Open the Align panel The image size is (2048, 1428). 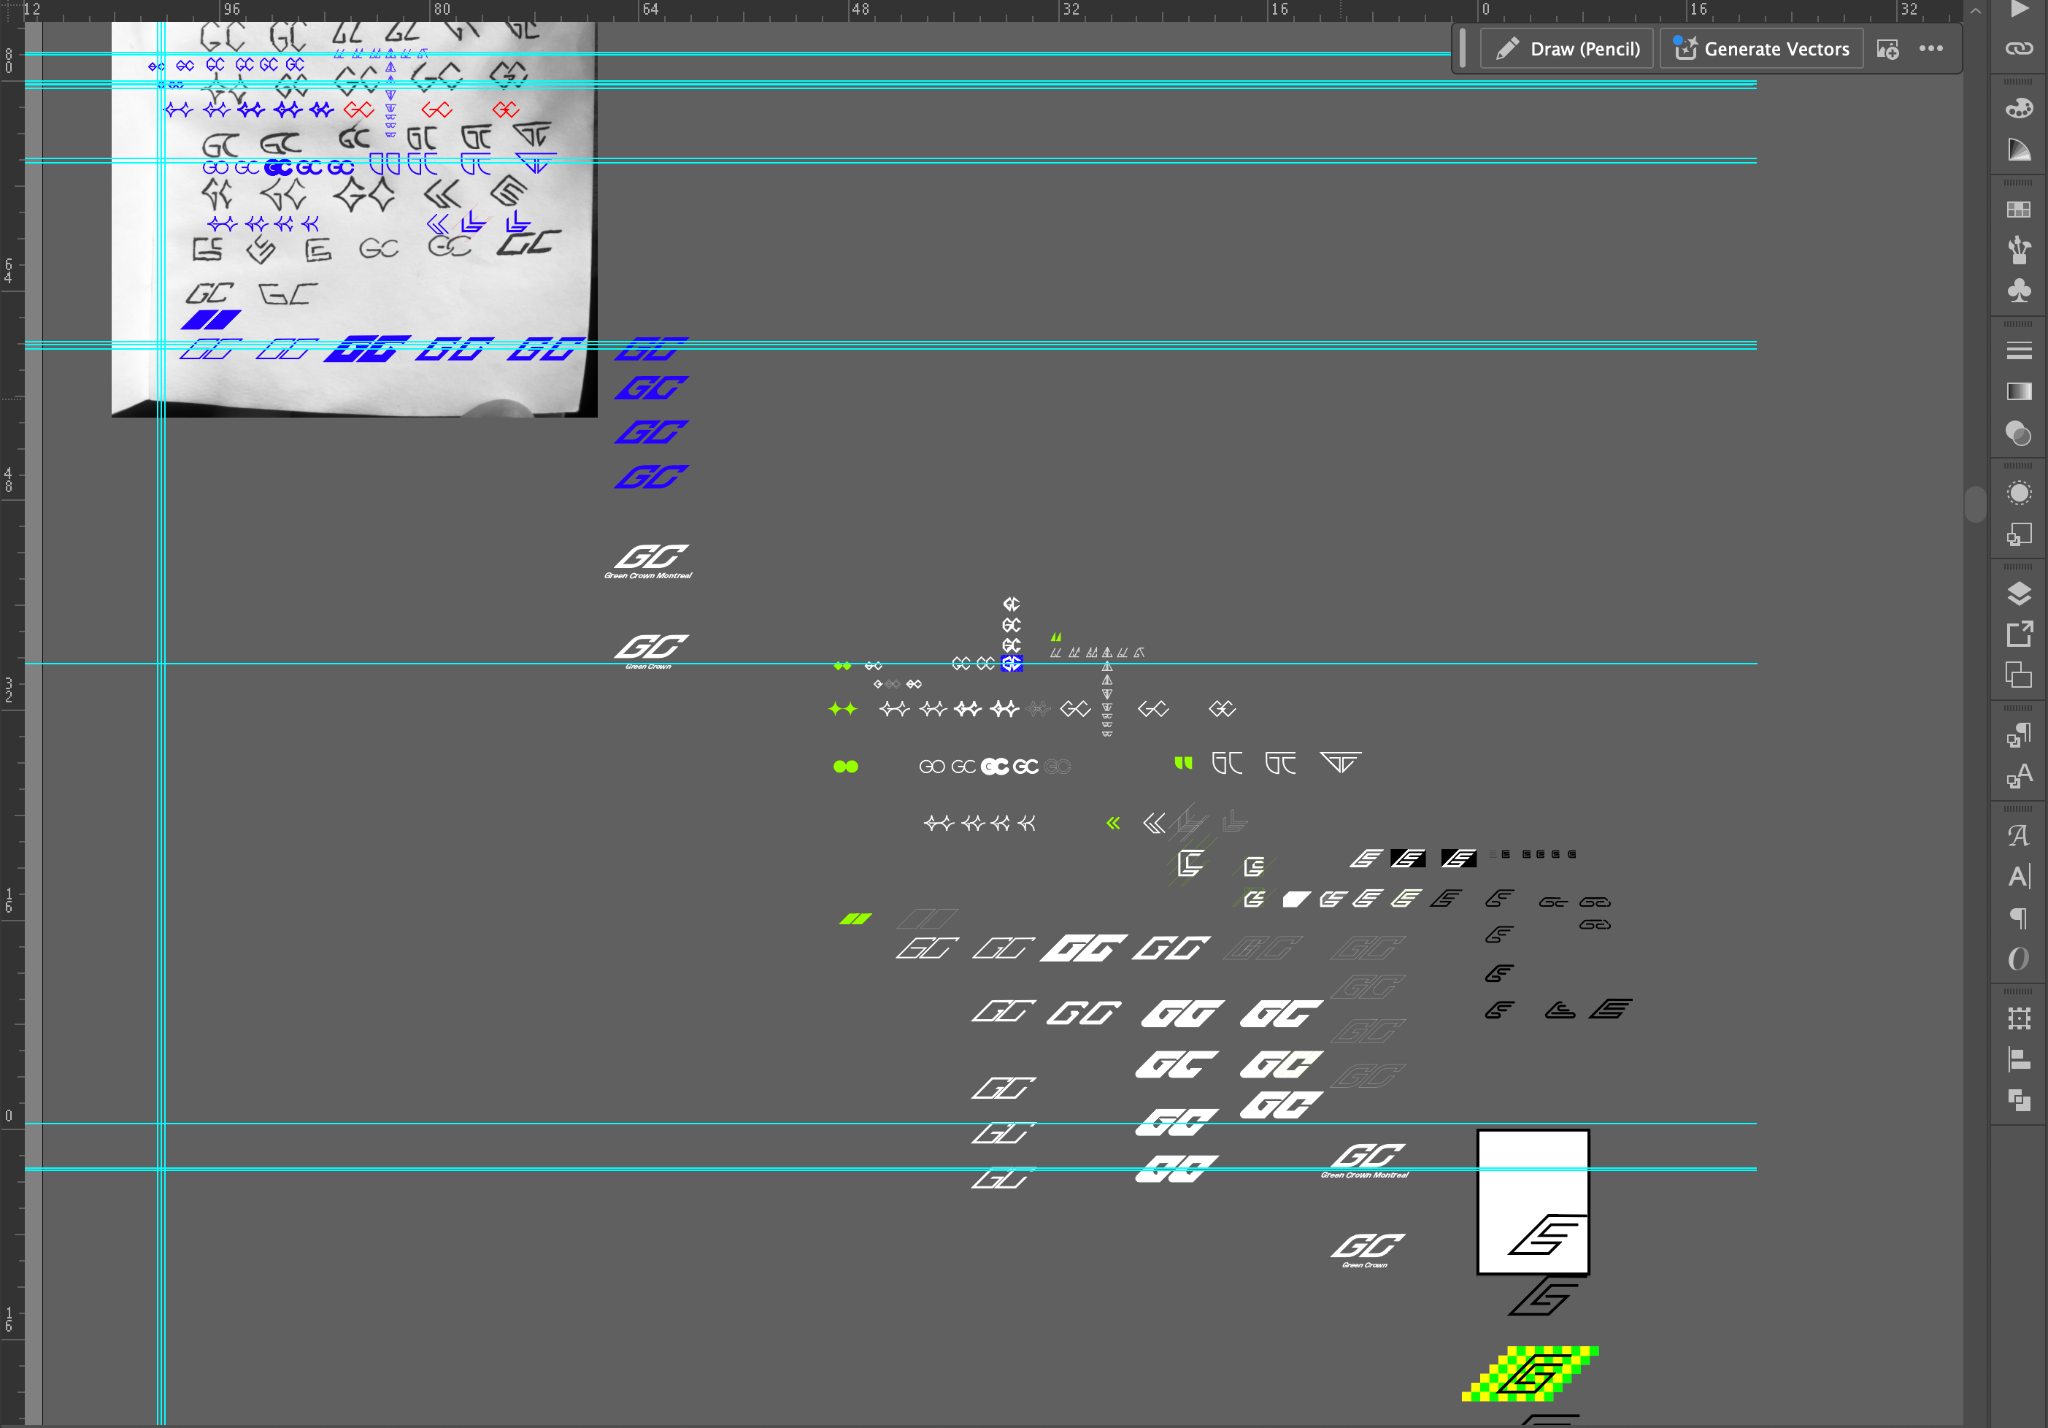click(2019, 1059)
